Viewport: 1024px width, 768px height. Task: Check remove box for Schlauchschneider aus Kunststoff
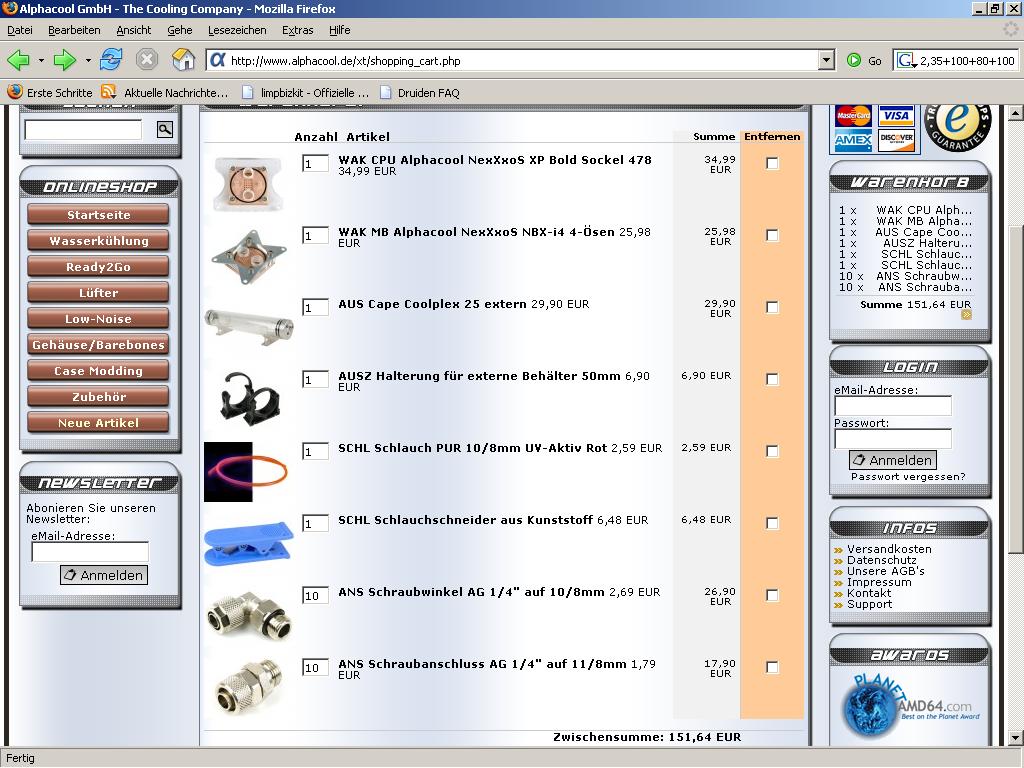[772, 523]
